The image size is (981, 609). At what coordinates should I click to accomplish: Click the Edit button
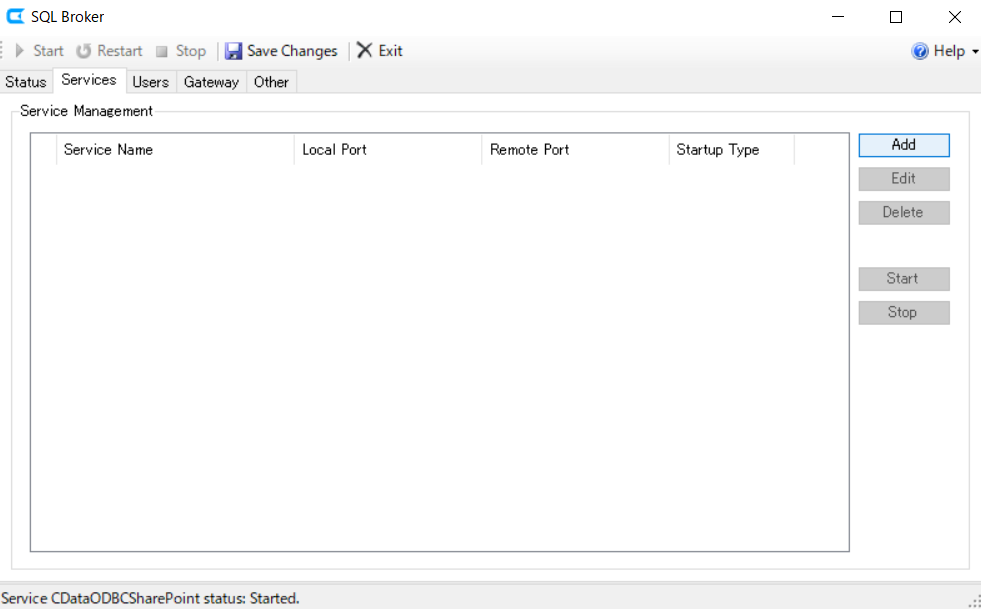click(x=903, y=178)
